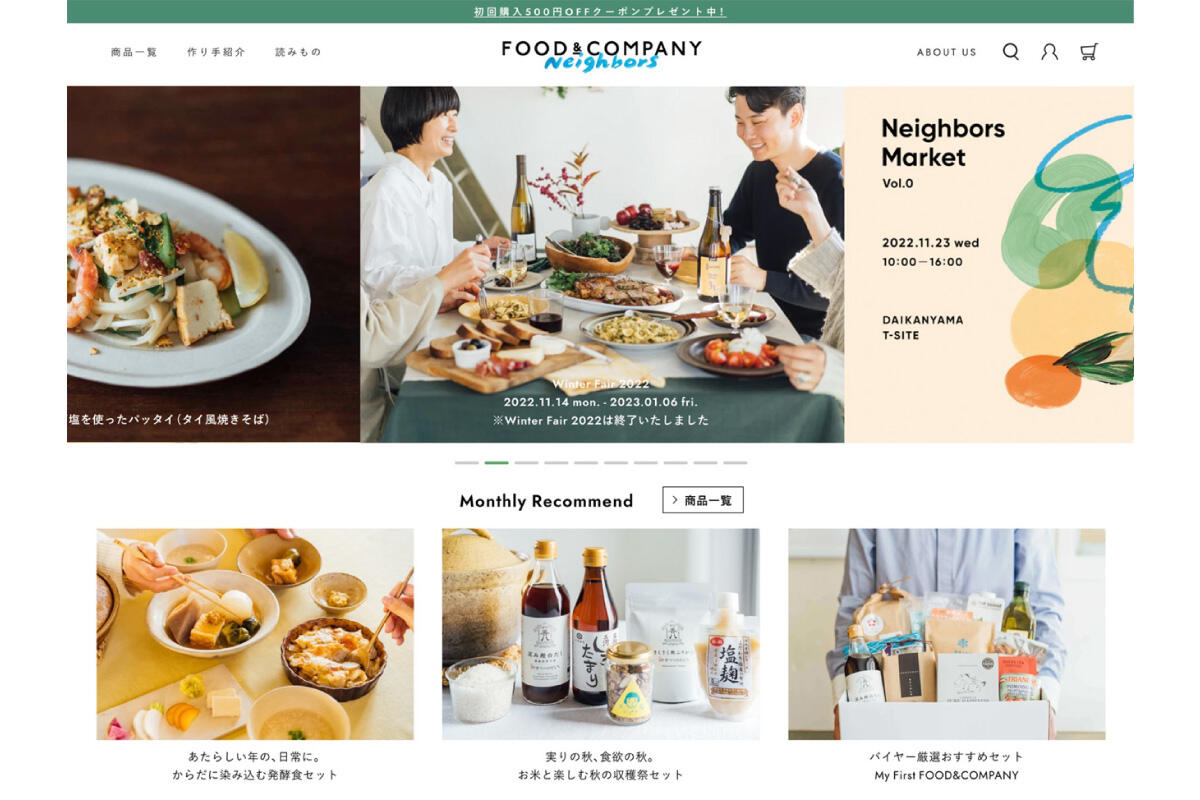This screenshot has height=800, width=1200.
Task: Go to the ABOUT US page
Action: (946, 52)
